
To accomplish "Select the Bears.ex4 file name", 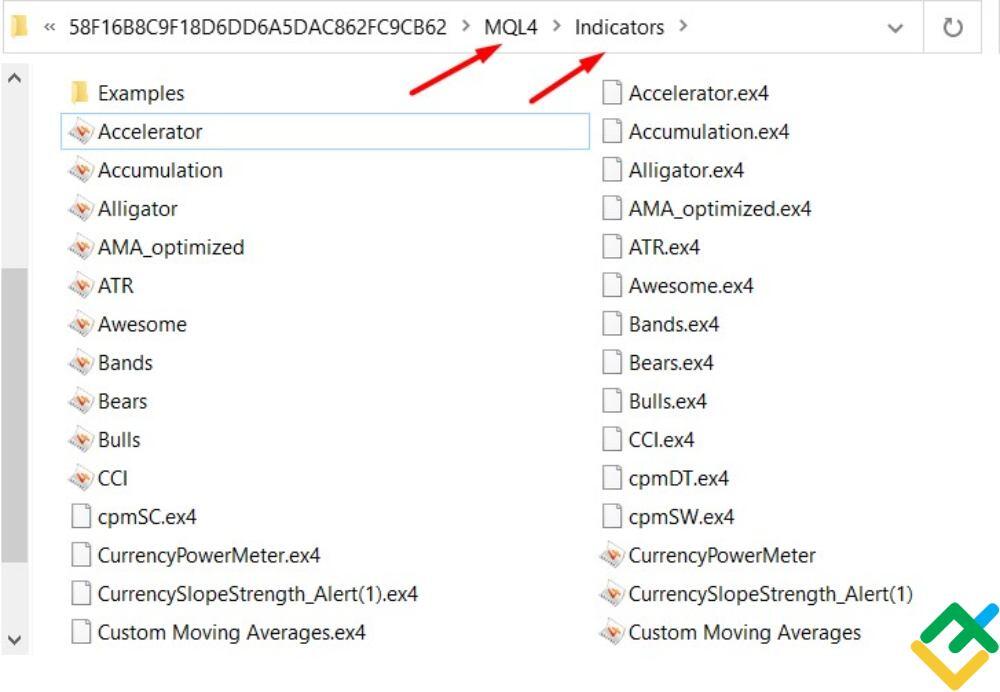I will tap(671, 363).
